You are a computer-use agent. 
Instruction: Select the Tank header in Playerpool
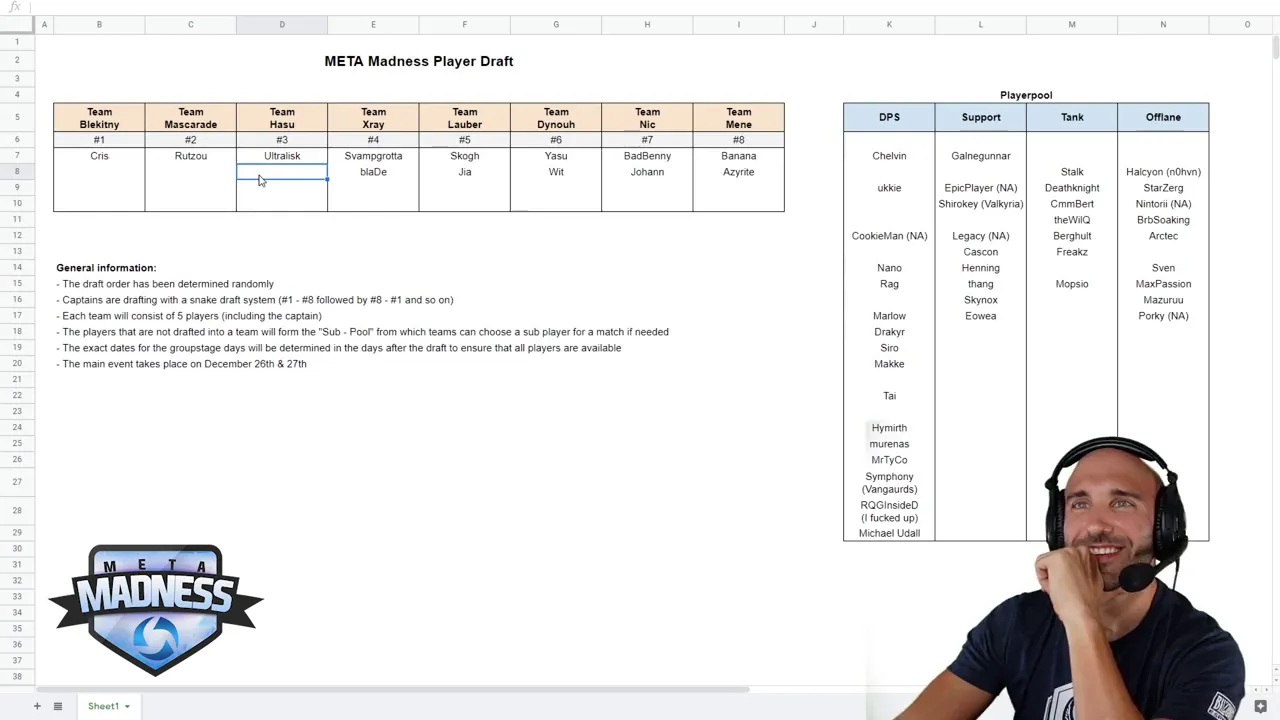click(x=1072, y=117)
